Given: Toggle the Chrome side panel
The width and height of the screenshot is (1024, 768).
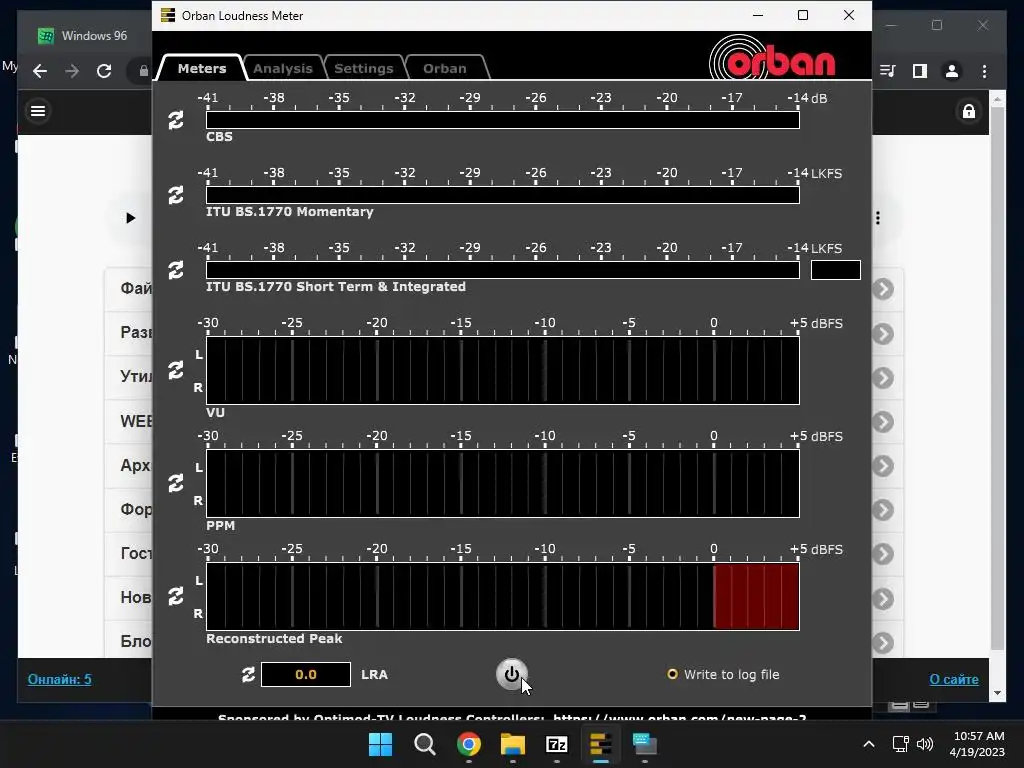Looking at the screenshot, I should 920,71.
